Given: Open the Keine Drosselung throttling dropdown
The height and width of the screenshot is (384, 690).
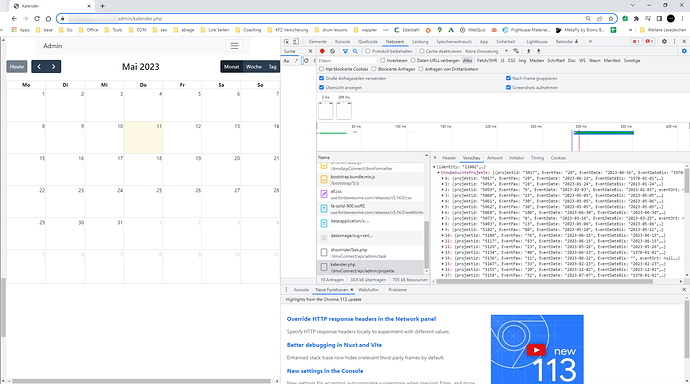Looking at the screenshot, I should [486, 51].
